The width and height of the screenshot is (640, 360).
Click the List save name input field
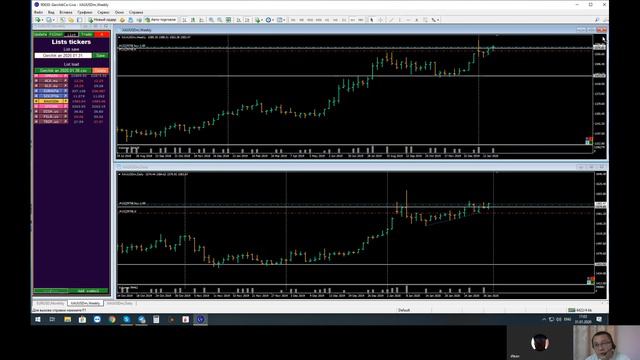pyautogui.click(x=63, y=56)
